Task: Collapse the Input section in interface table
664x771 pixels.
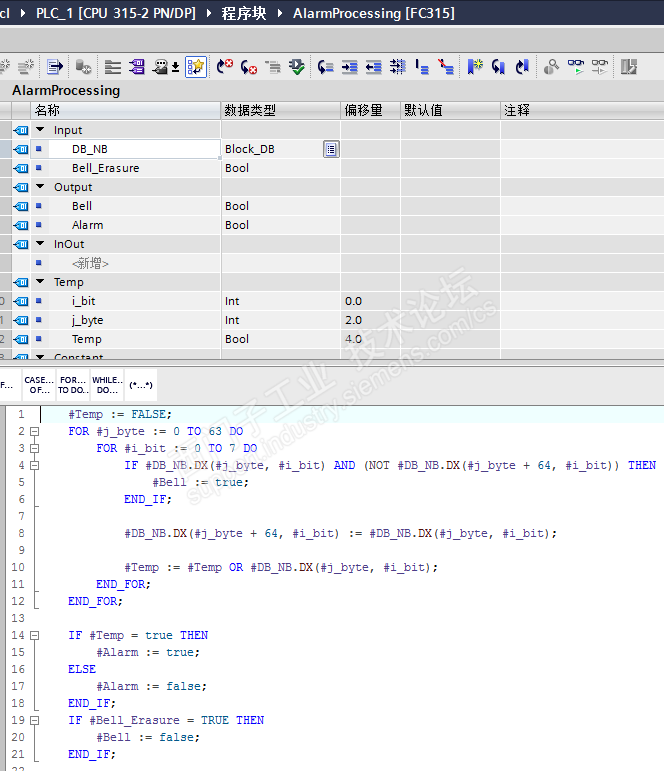Action: 40,130
